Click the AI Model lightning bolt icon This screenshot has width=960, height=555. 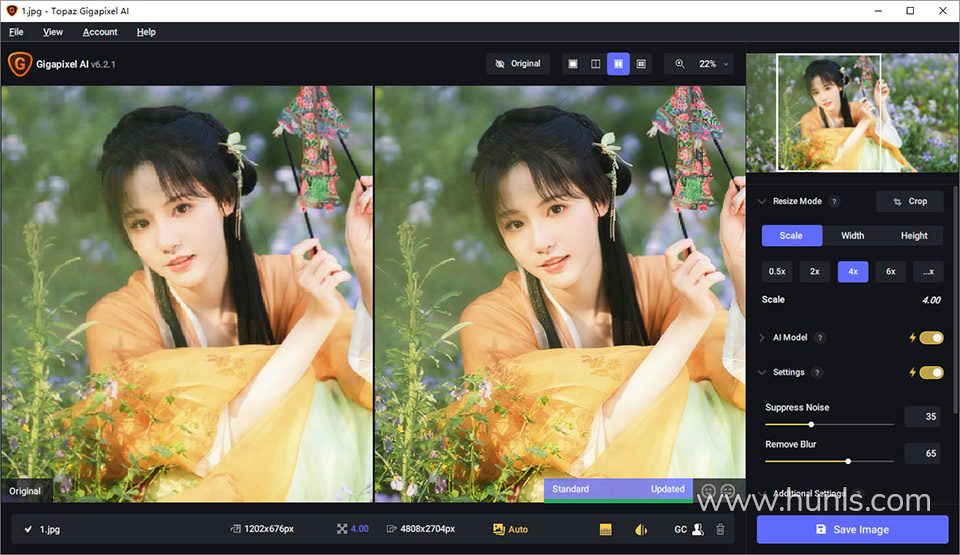(x=912, y=338)
